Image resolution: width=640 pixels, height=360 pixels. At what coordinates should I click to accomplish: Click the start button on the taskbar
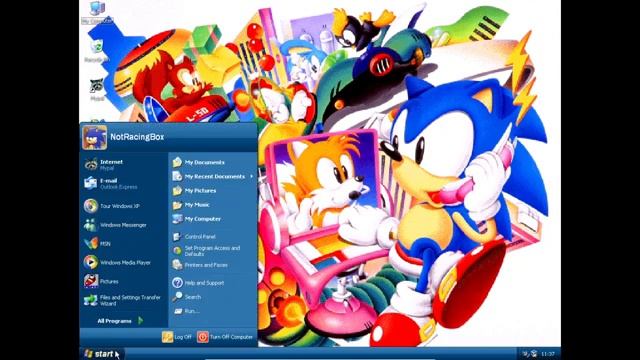[102, 354]
